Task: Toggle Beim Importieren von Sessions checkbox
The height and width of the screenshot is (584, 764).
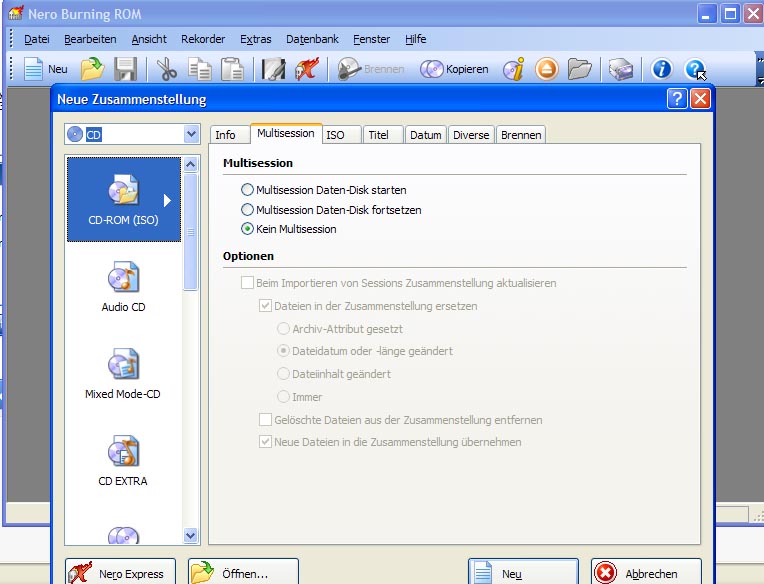Action: 248,283
